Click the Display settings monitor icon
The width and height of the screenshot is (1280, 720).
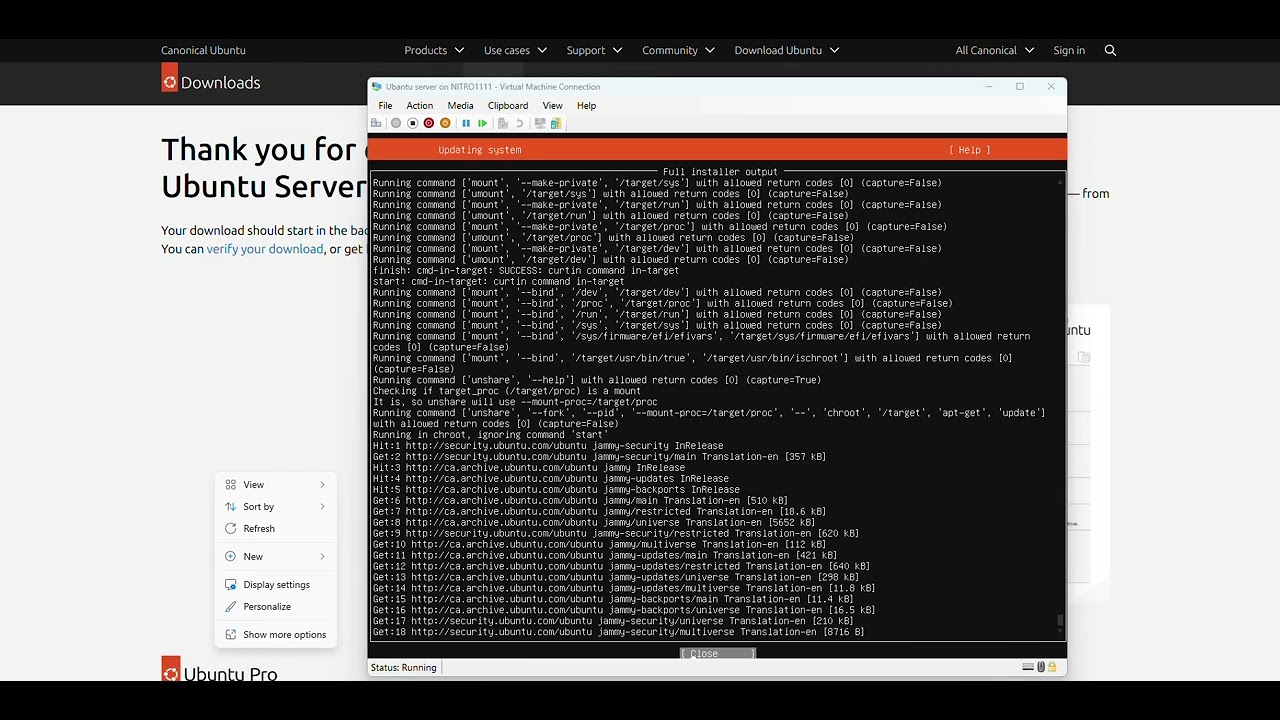231,584
